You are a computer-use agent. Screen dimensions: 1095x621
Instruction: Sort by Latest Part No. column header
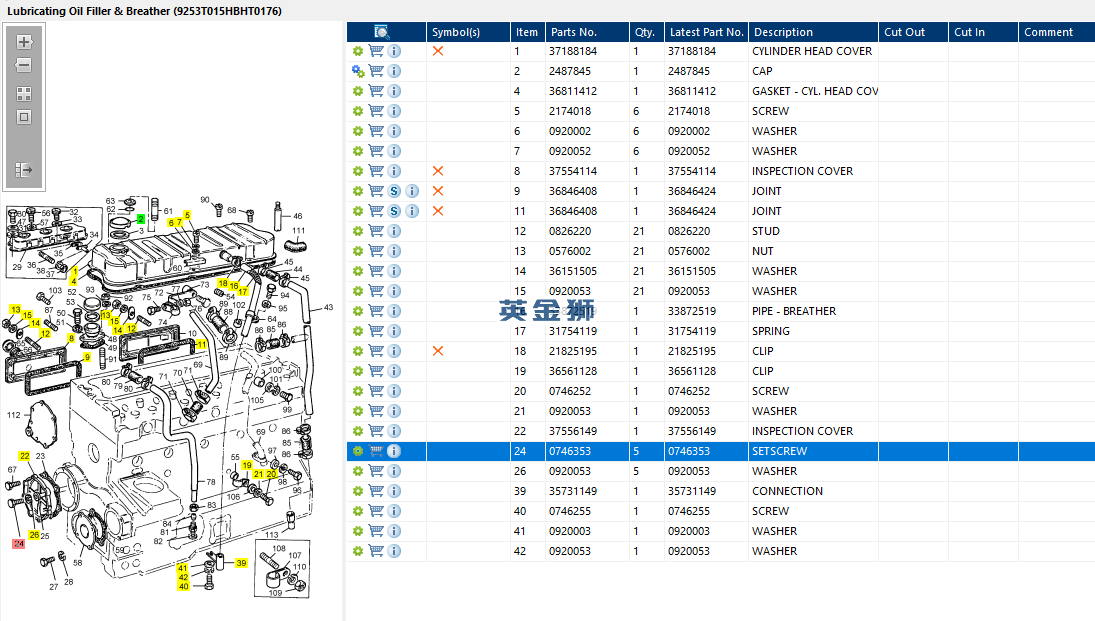coord(706,32)
